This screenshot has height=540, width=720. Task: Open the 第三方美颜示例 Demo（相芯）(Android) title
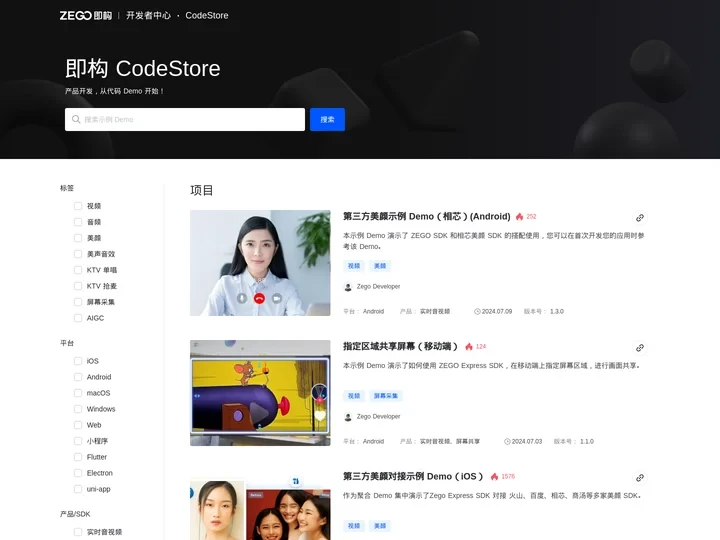(427, 216)
